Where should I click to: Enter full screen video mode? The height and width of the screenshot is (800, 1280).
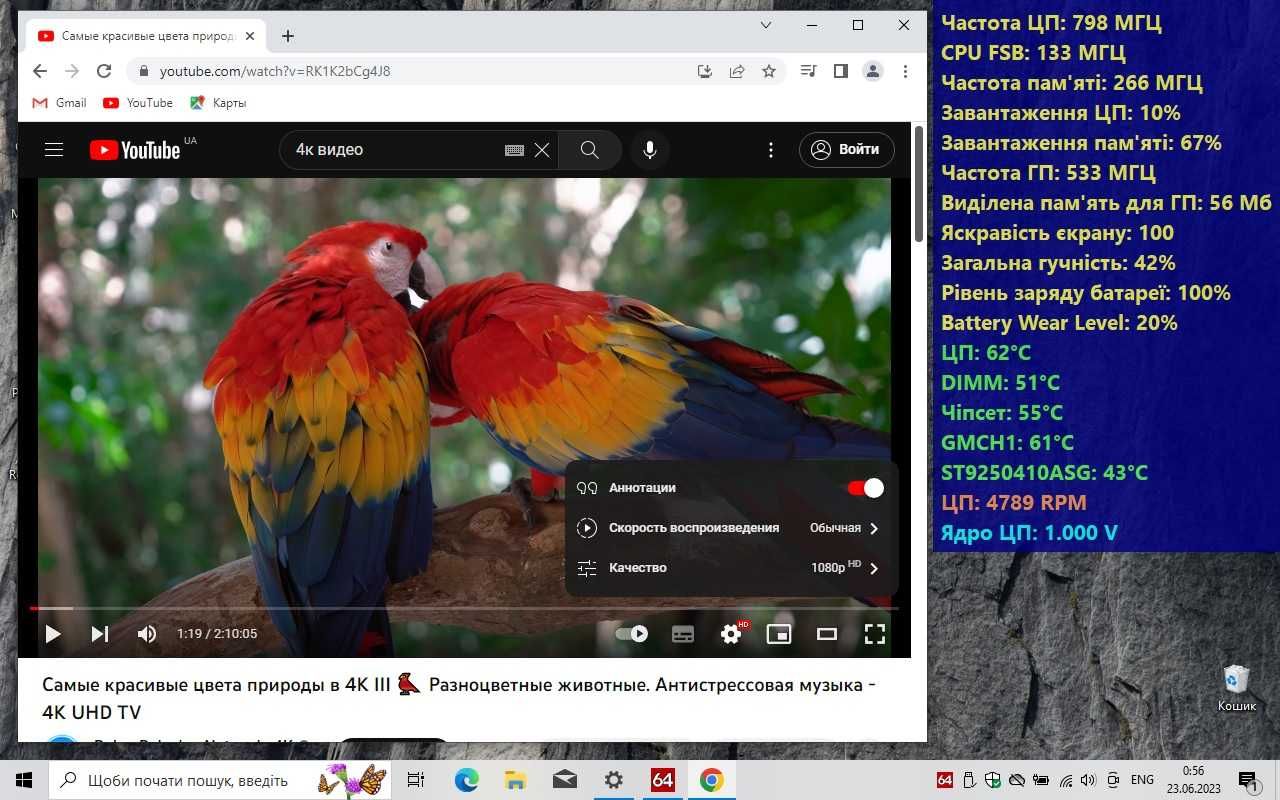click(x=875, y=634)
